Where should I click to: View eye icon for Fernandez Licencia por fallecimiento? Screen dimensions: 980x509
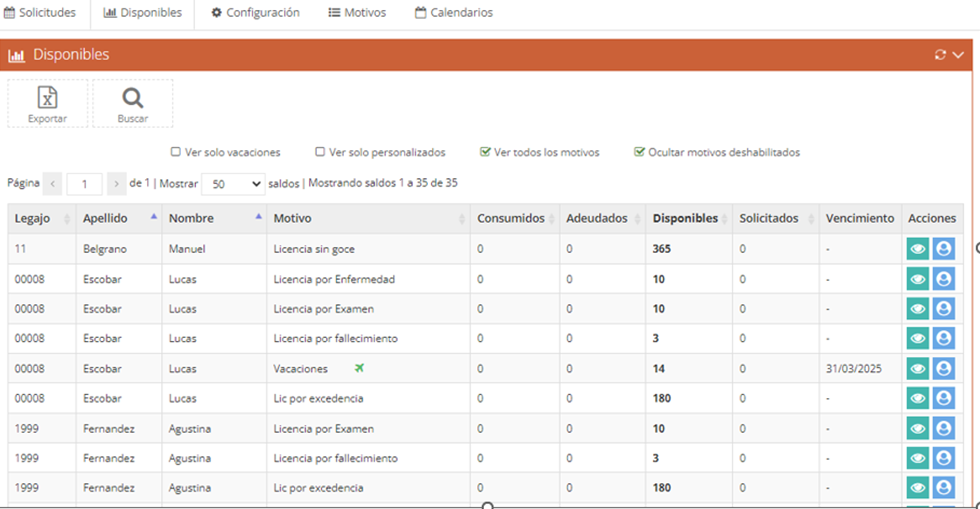click(918, 458)
